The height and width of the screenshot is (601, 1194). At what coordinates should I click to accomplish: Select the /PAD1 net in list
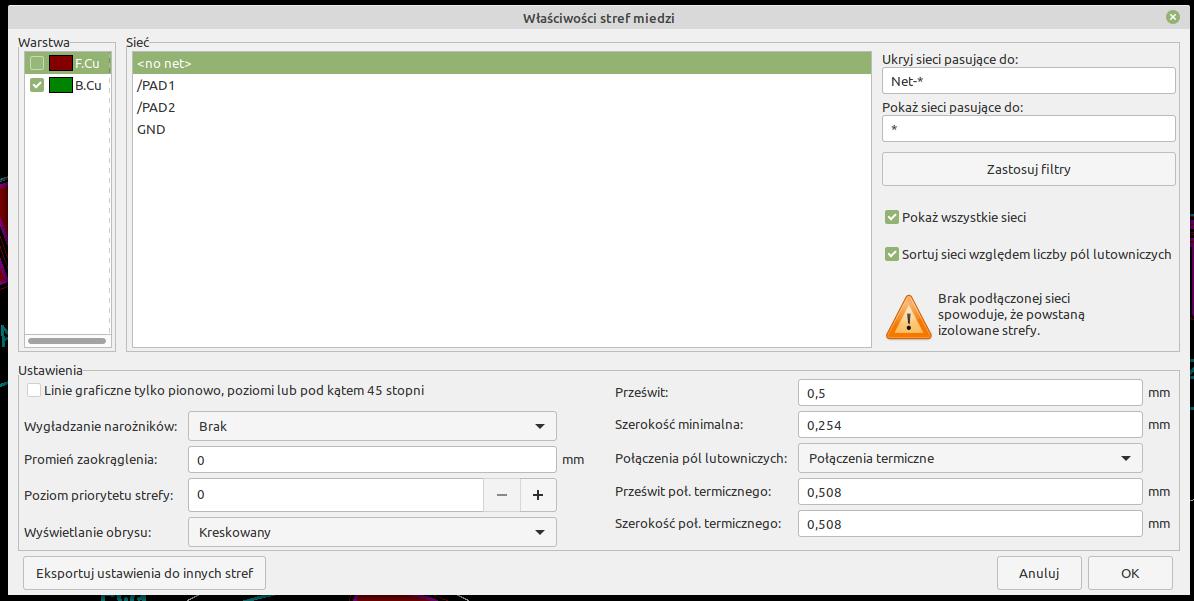156,86
